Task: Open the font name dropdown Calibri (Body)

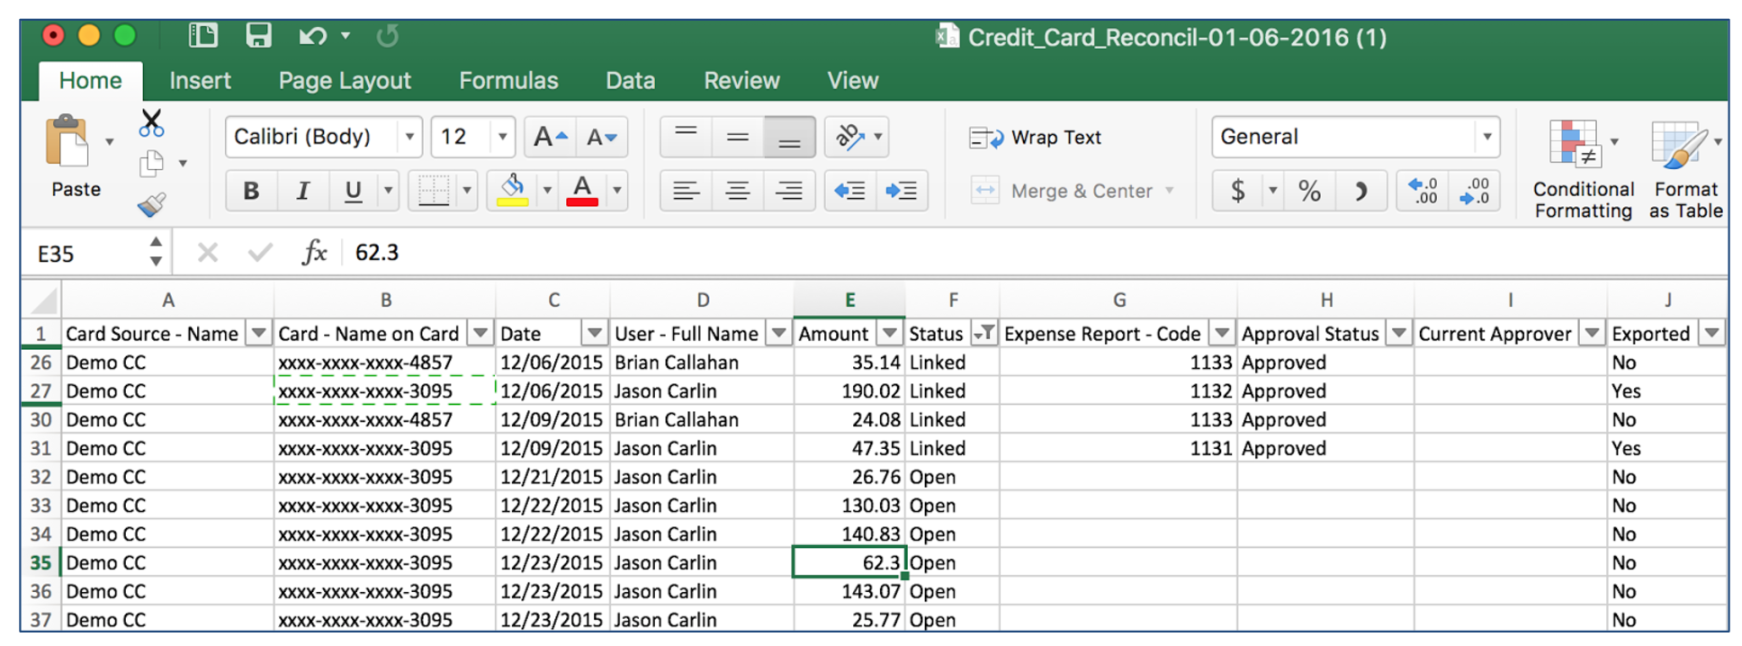Action: (x=410, y=137)
